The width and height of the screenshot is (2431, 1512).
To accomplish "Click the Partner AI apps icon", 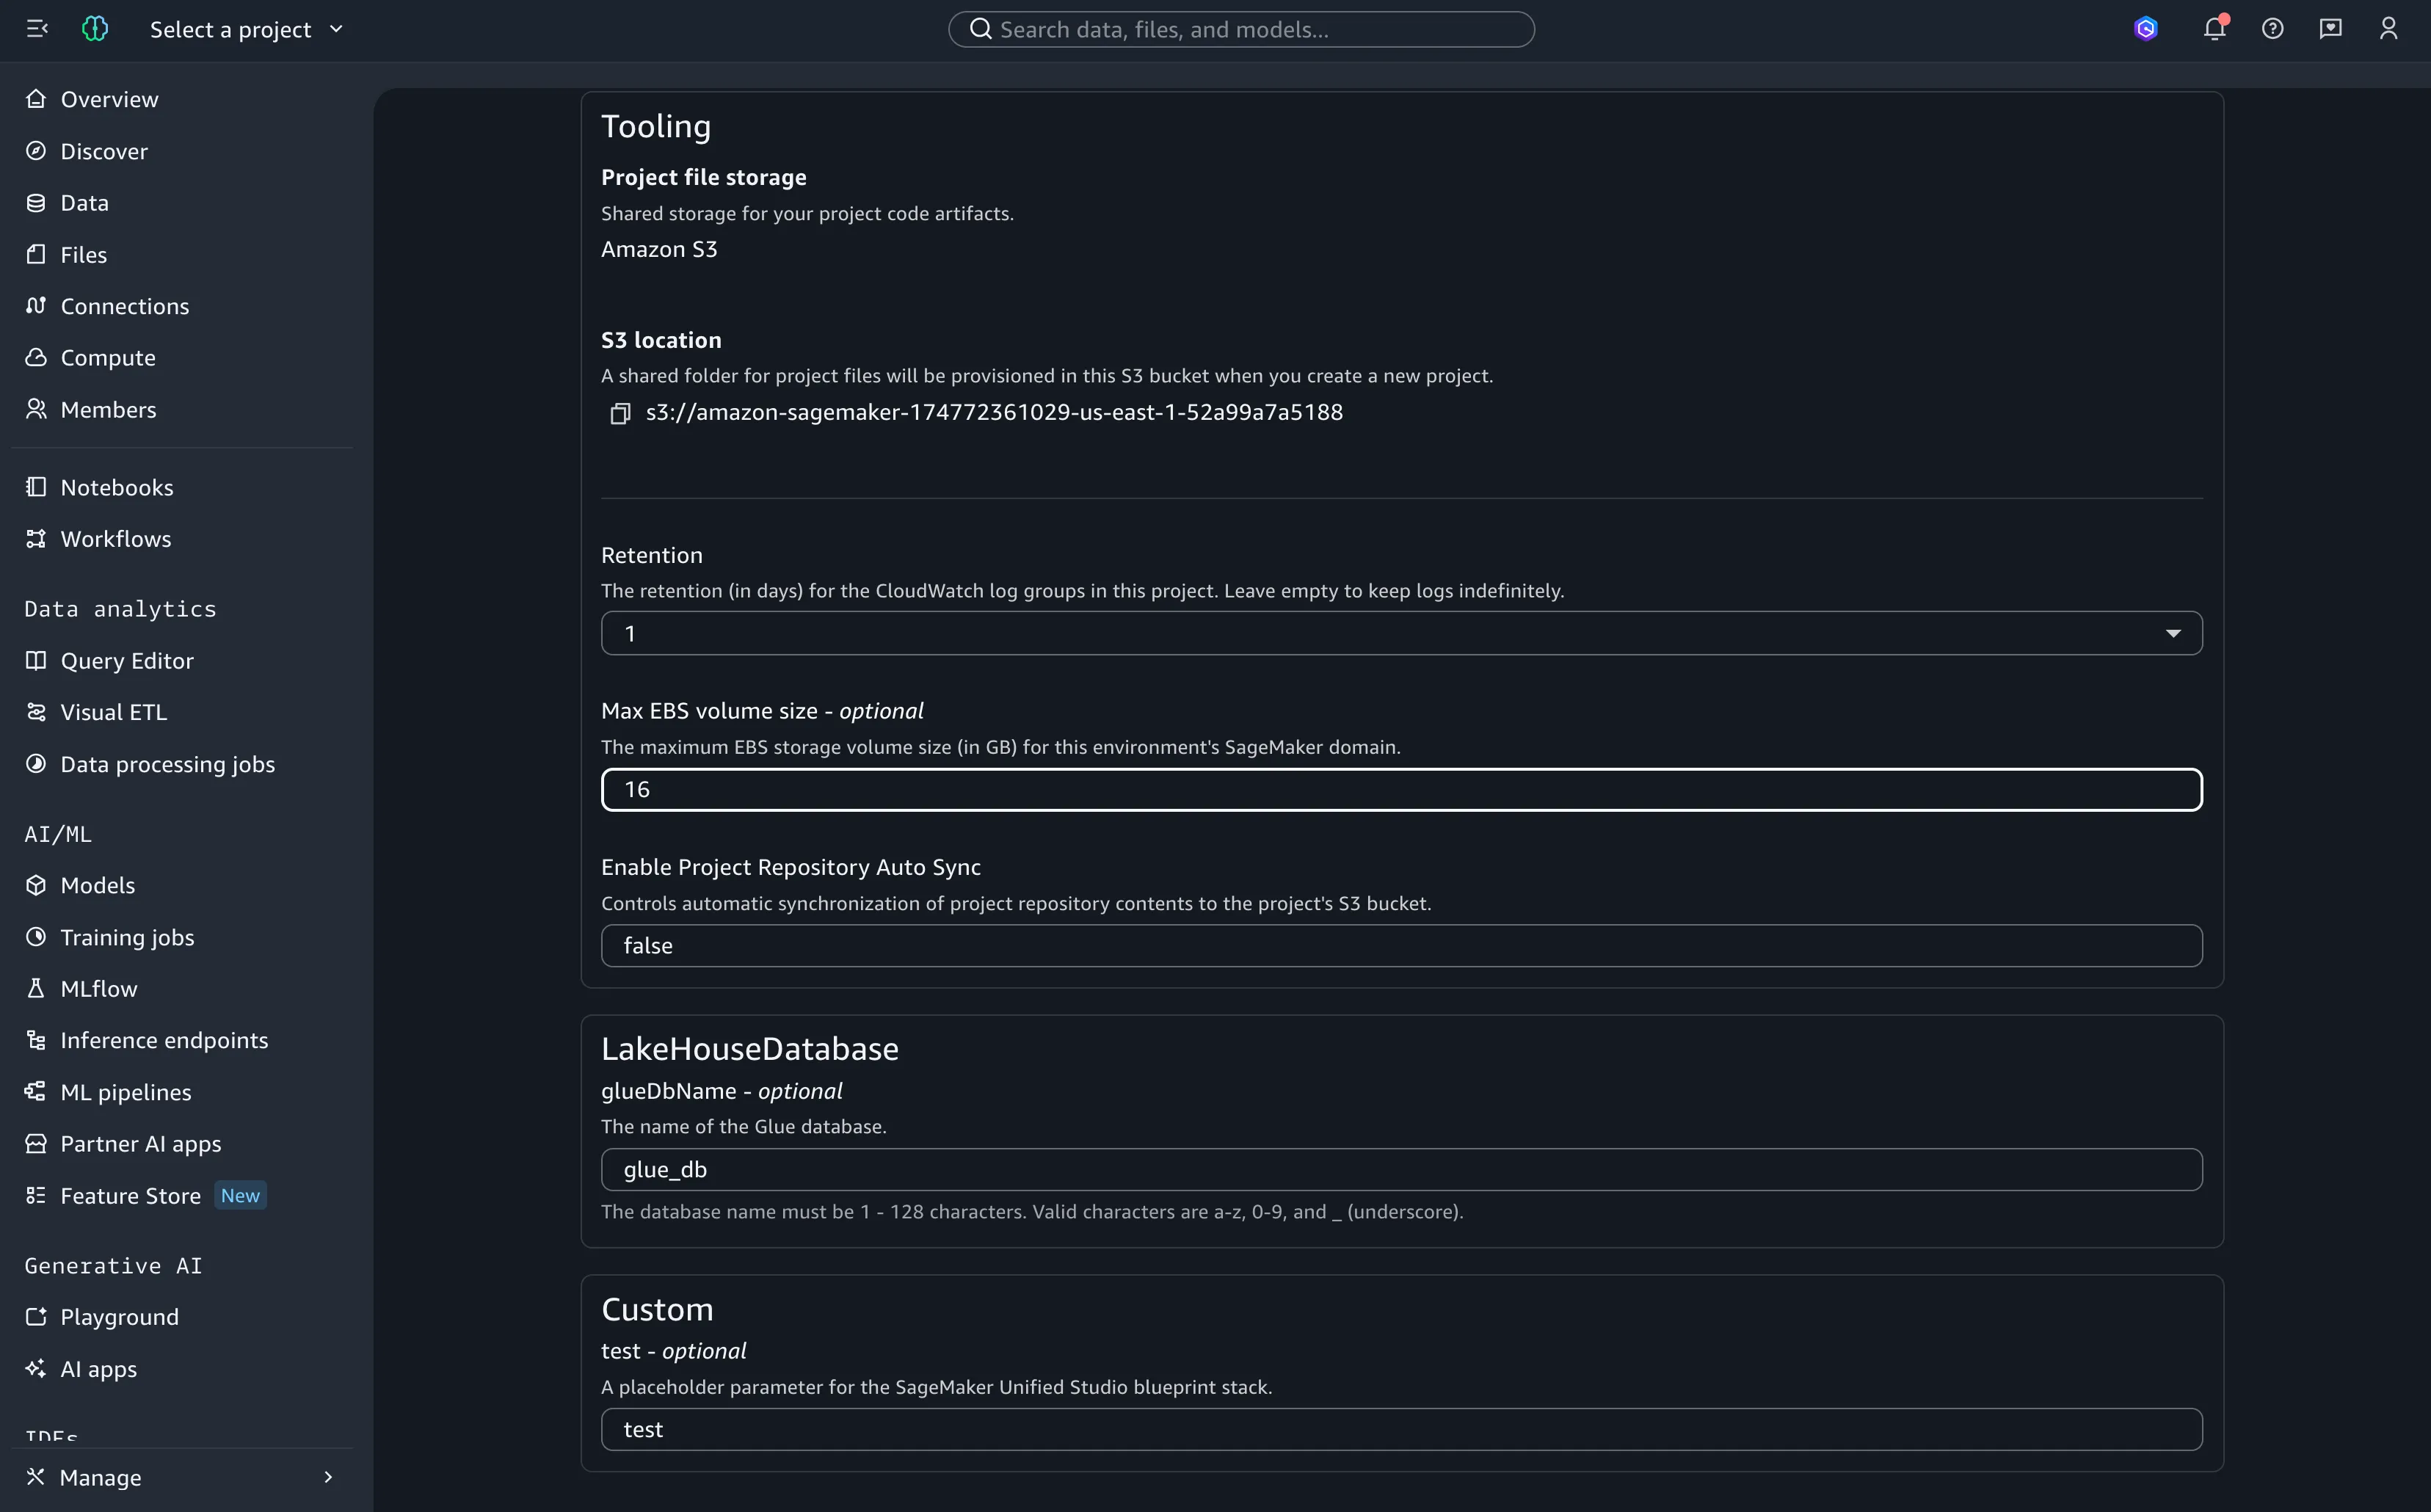I will (x=36, y=1144).
